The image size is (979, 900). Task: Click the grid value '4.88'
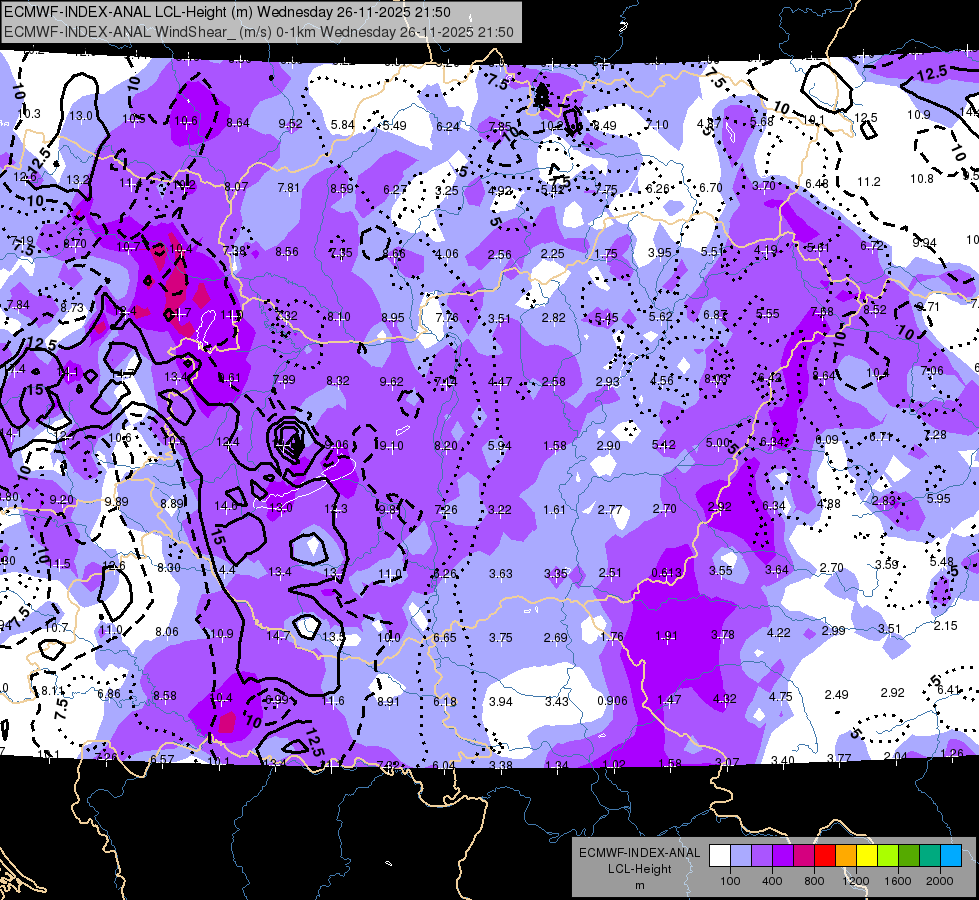click(829, 503)
